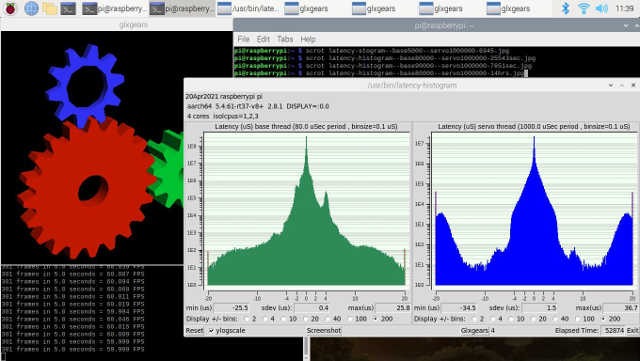Toggle the ylogscale checkbox
Viewport: 640px width, 361px height.
click(x=211, y=330)
